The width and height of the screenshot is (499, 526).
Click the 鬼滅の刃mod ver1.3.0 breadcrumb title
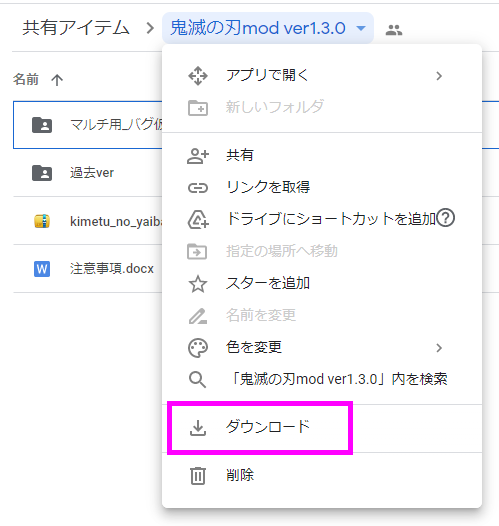(258, 28)
